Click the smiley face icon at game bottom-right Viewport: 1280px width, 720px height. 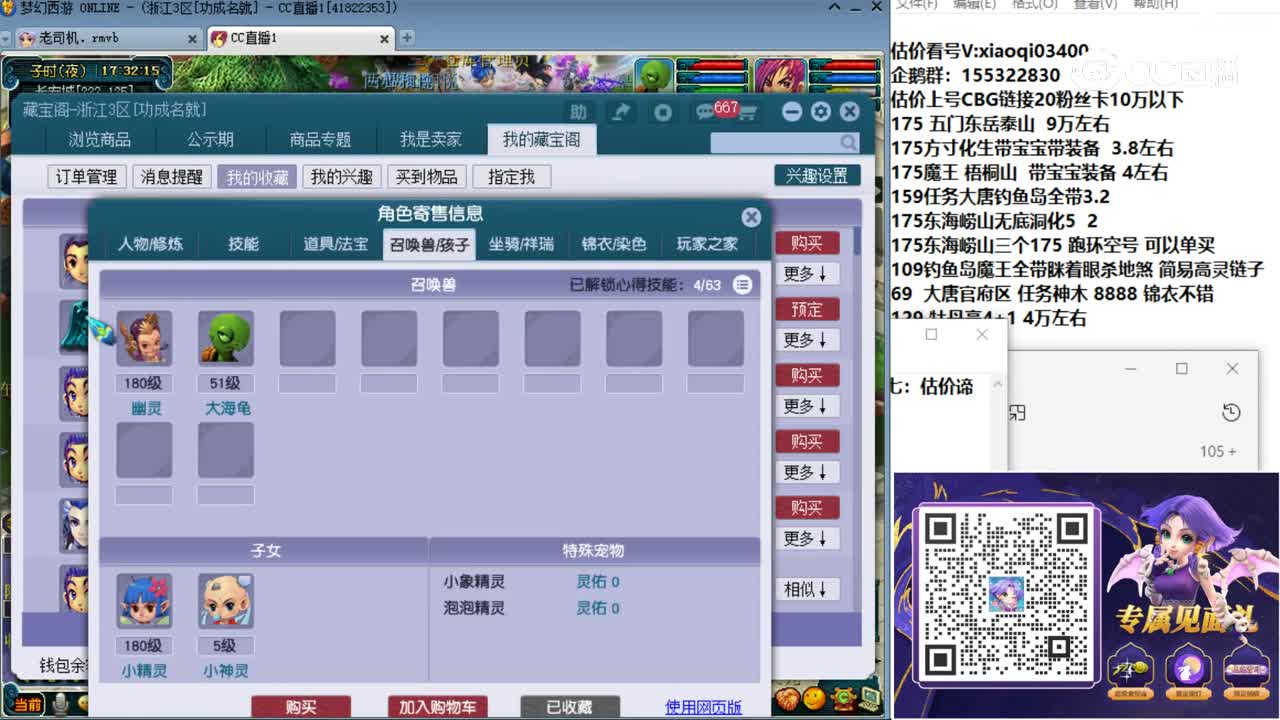coord(815,697)
